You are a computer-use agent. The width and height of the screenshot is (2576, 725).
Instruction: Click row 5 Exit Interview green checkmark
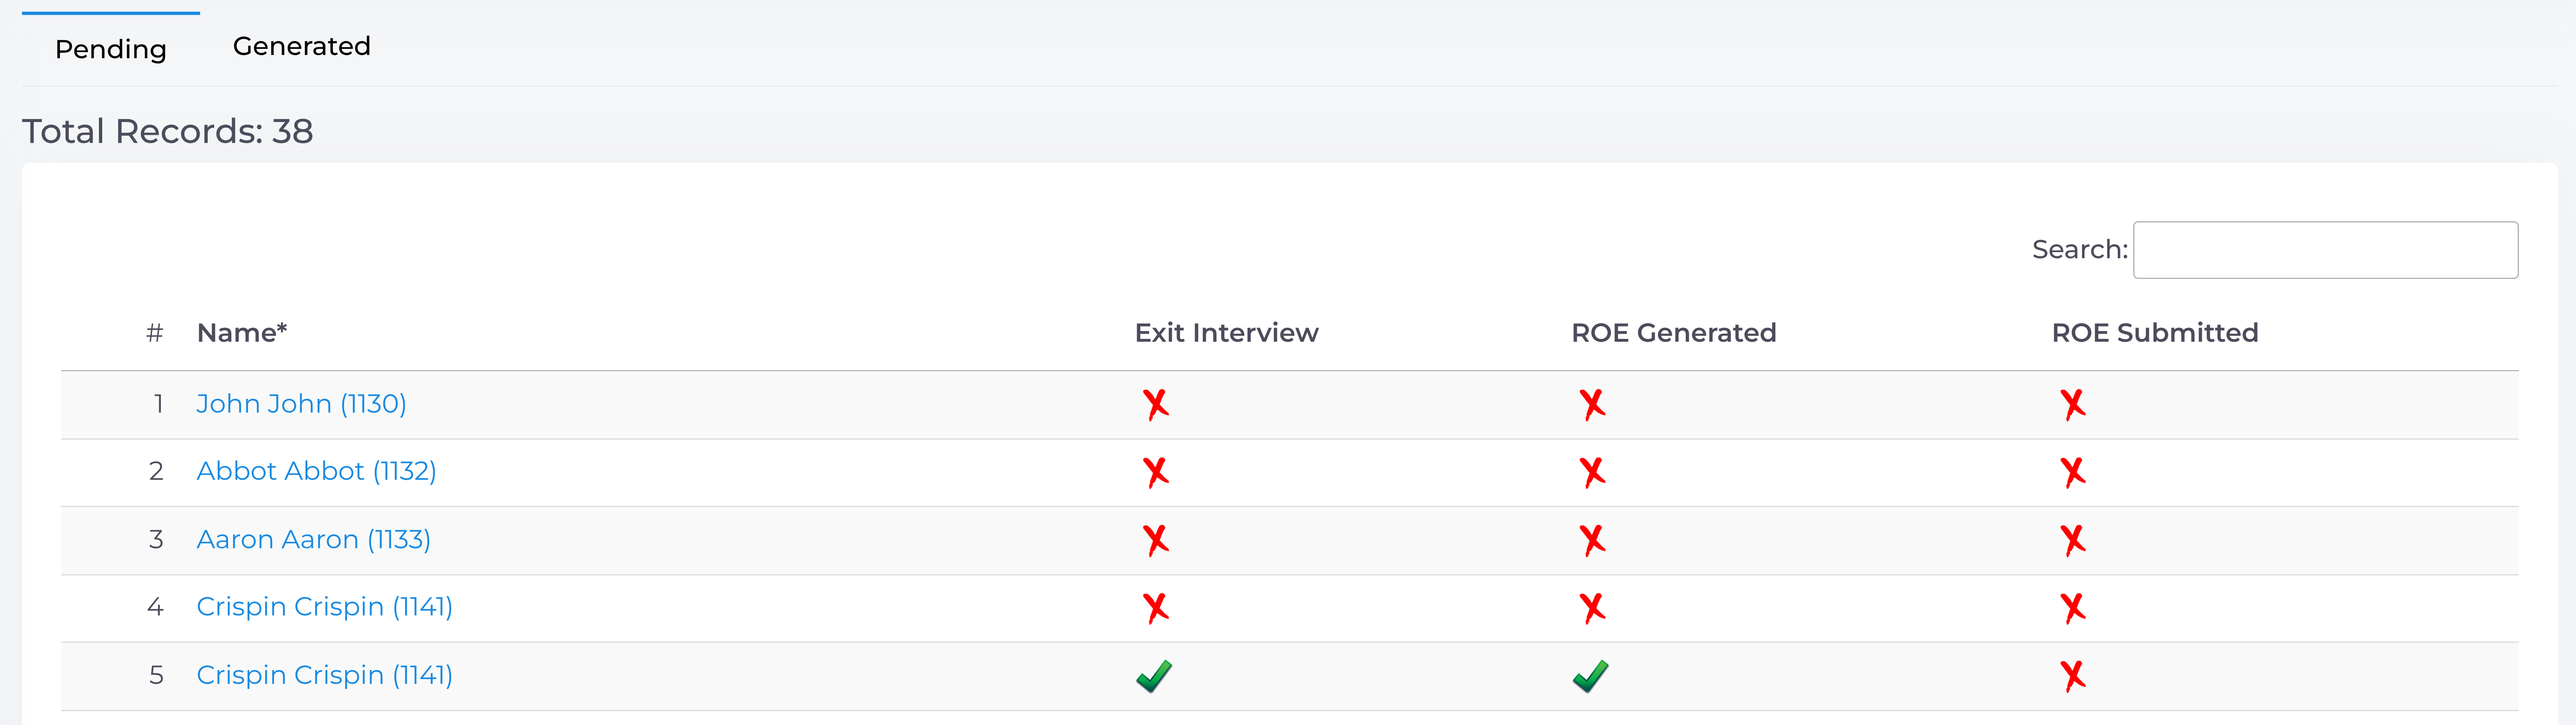[1154, 676]
